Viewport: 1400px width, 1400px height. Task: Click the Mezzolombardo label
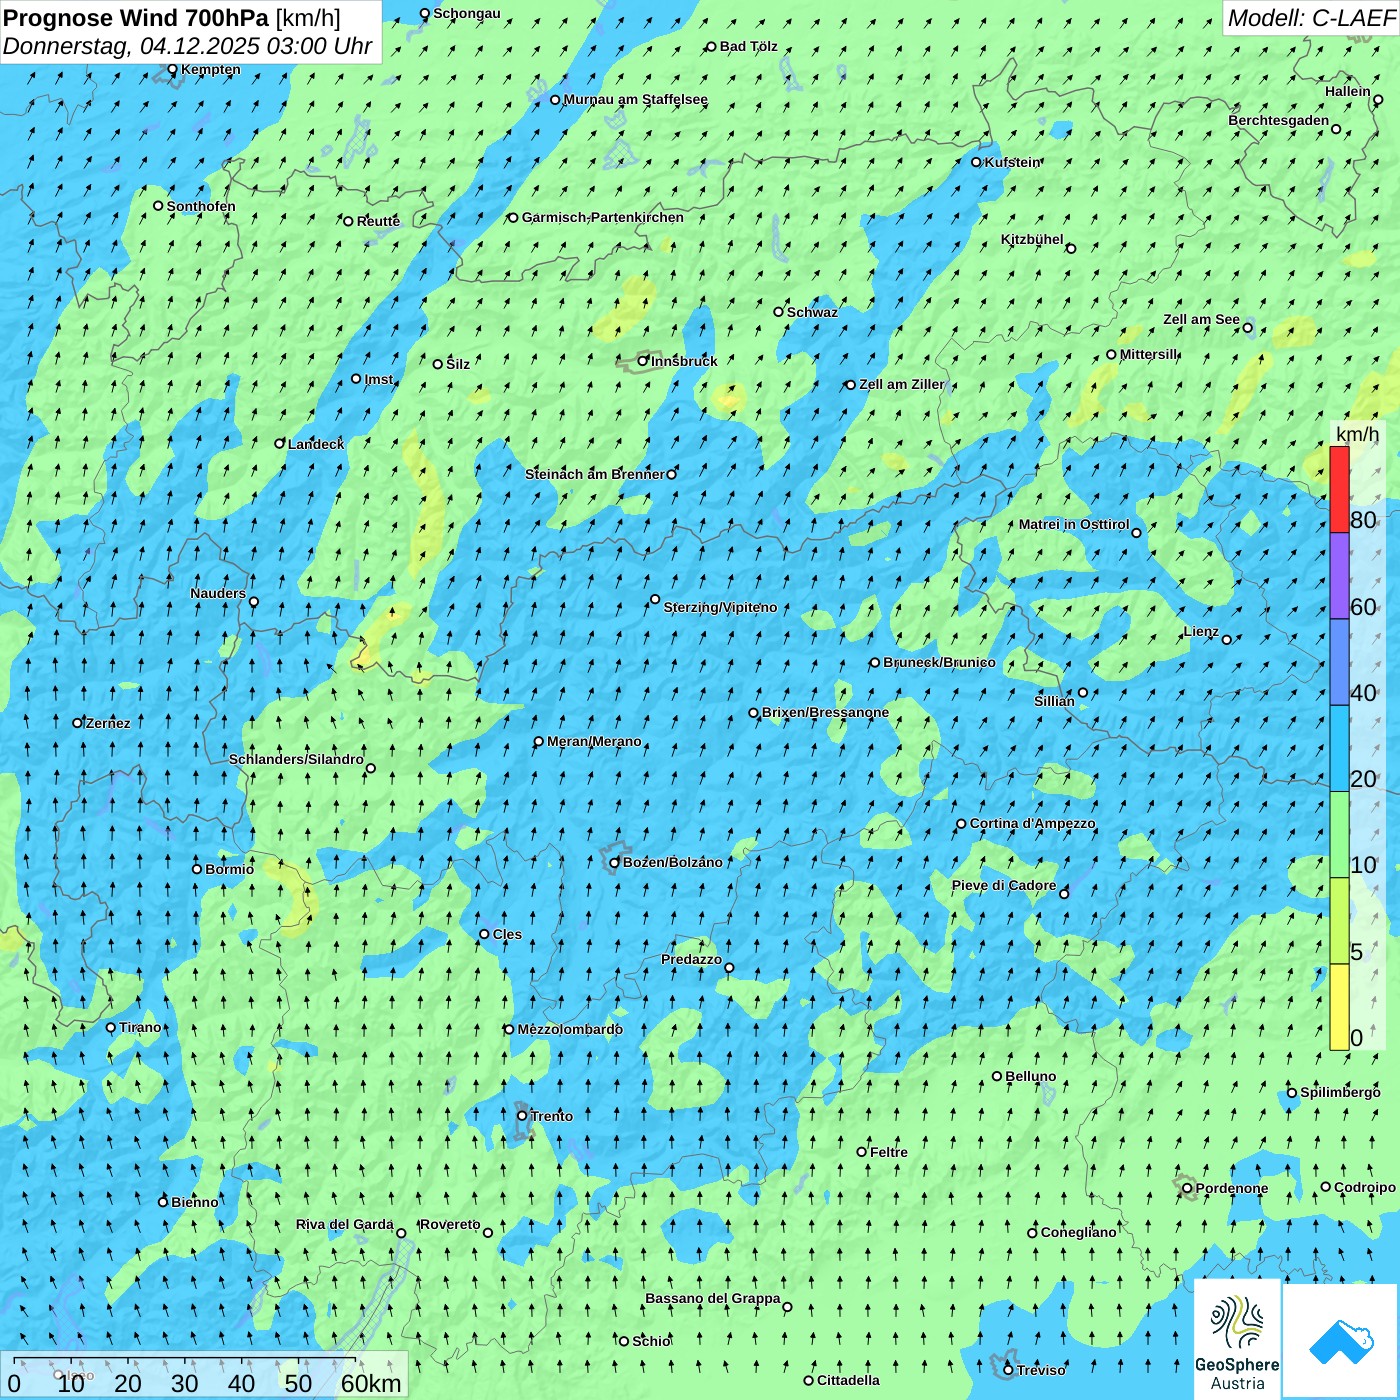[570, 1029]
